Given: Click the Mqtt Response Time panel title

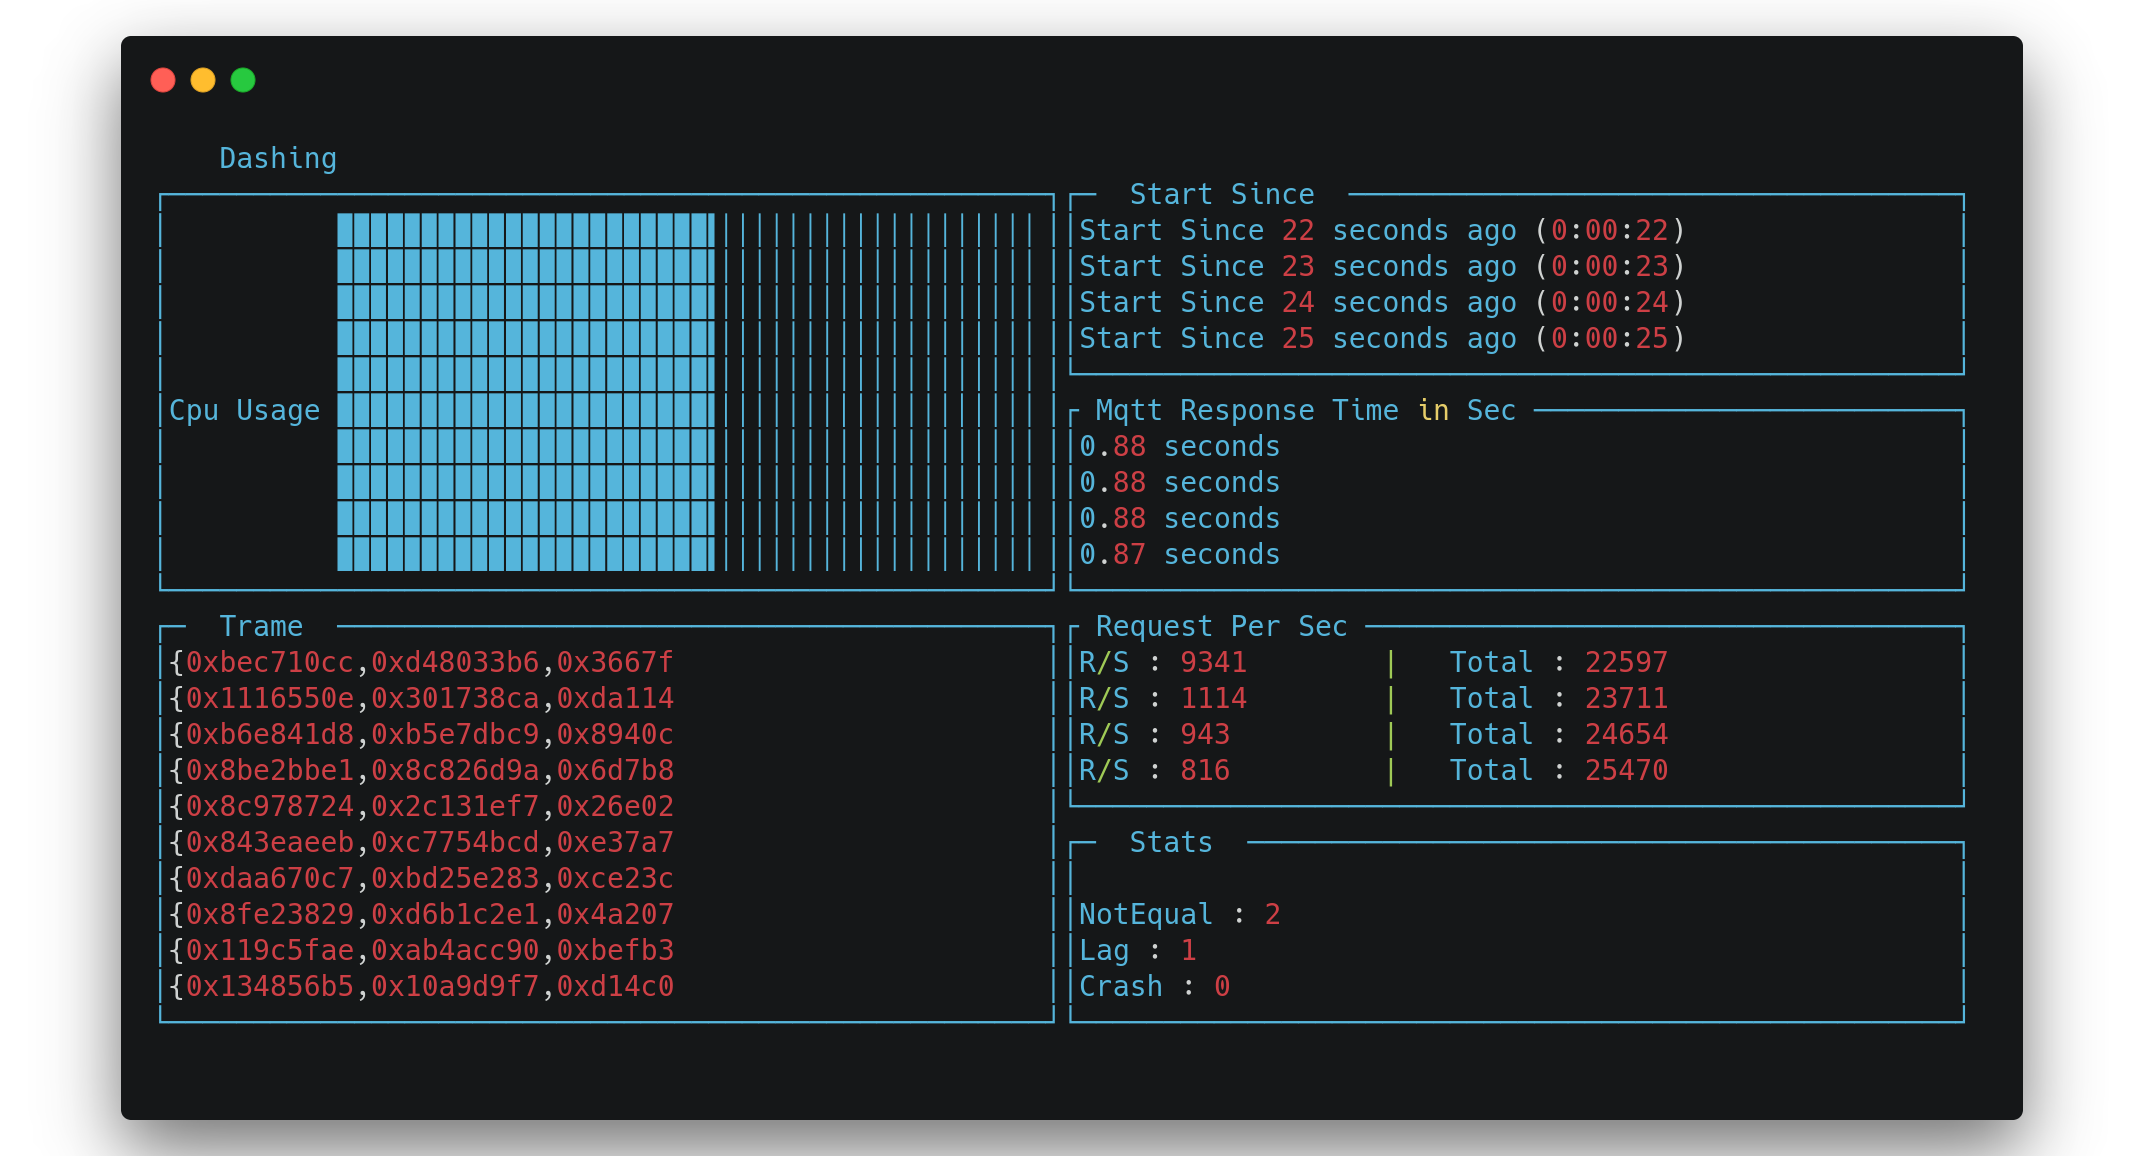Looking at the screenshot, I should [x=1305, y=410].
